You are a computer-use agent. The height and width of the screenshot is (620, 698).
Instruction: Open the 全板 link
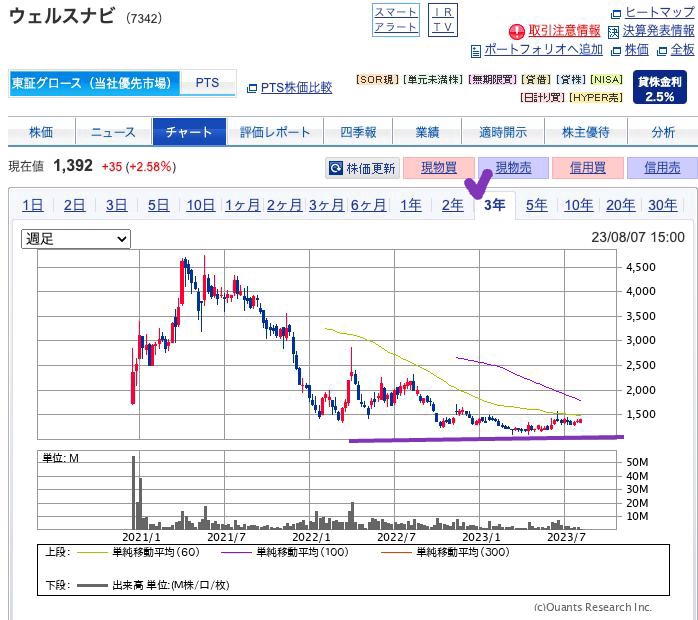click(682, 49)
